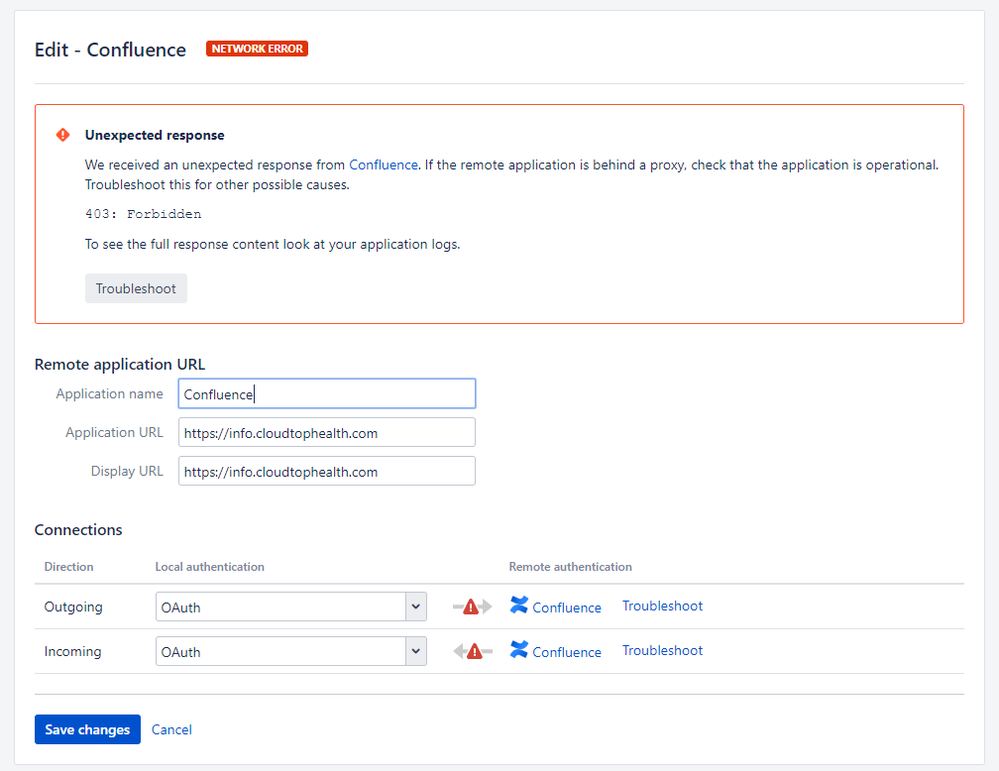The image size is (999, 771).
Task: Click the '403: Forbidden' error text
Action: pyautogui.click(x=143, y=214)
